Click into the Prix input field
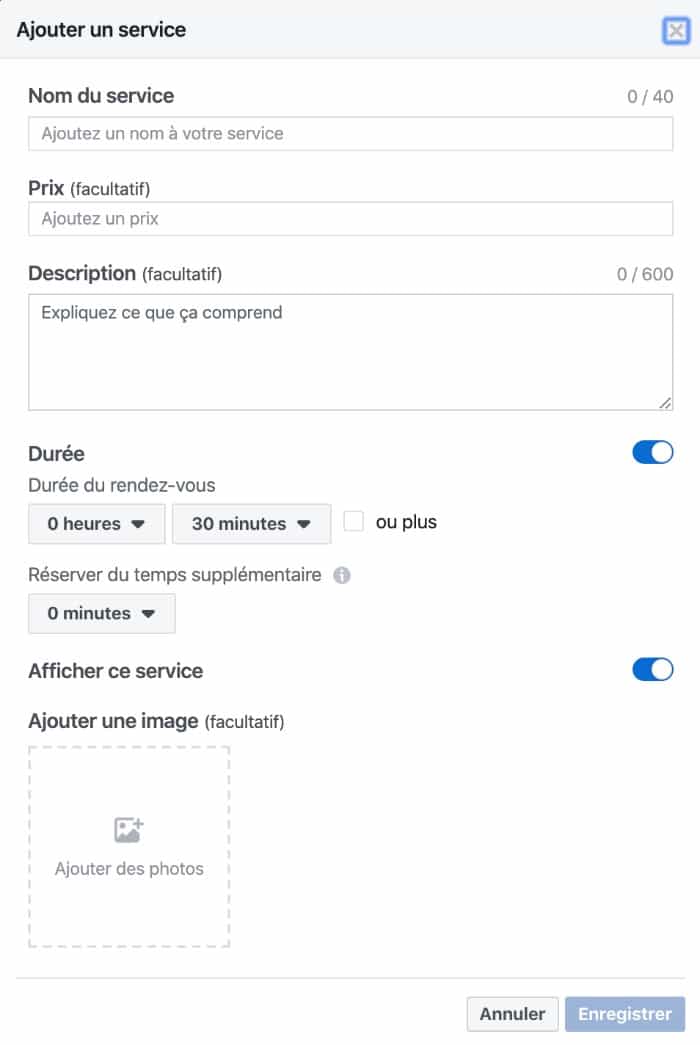Image resolution: width=700 pixels, height=1045 pixels. click(350, 219)
